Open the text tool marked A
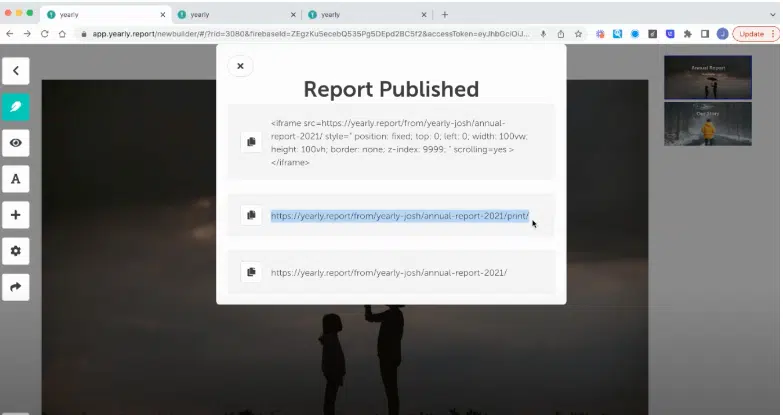 click(16, 179)
